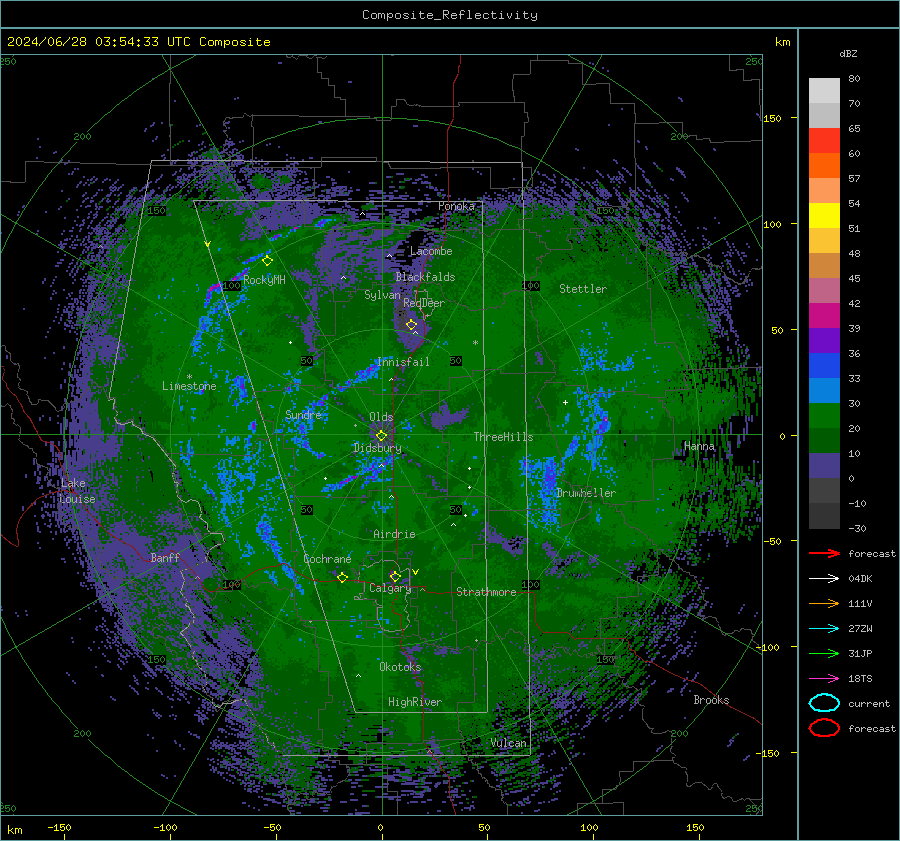
Task: Click the cyan 27ZW arrow icon
Action: pyautogui.click(x=824, y=628)
